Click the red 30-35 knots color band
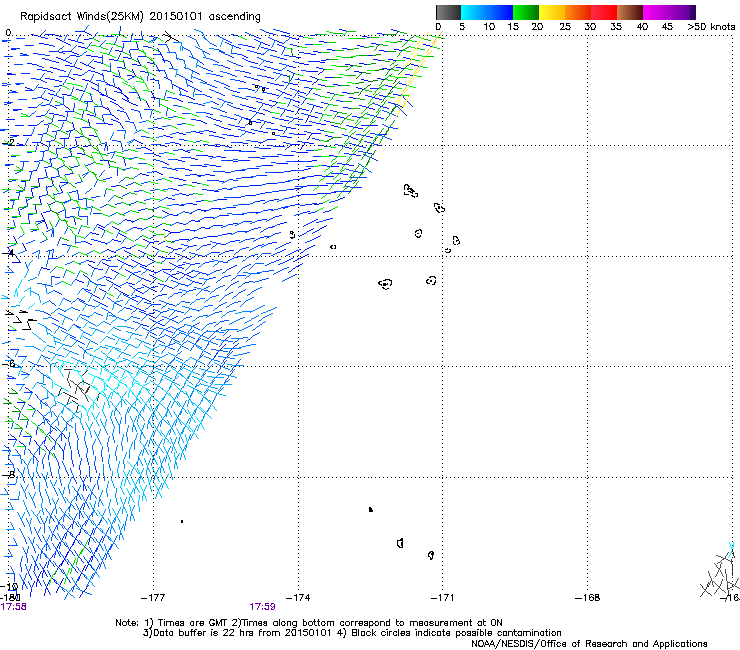 [604, 12]
